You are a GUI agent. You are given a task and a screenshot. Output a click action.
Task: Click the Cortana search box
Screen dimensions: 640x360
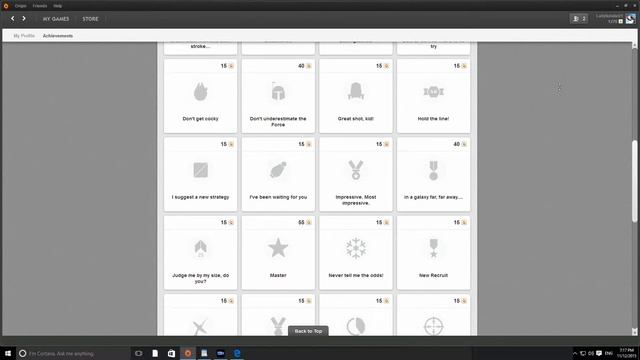coord(73,353)
